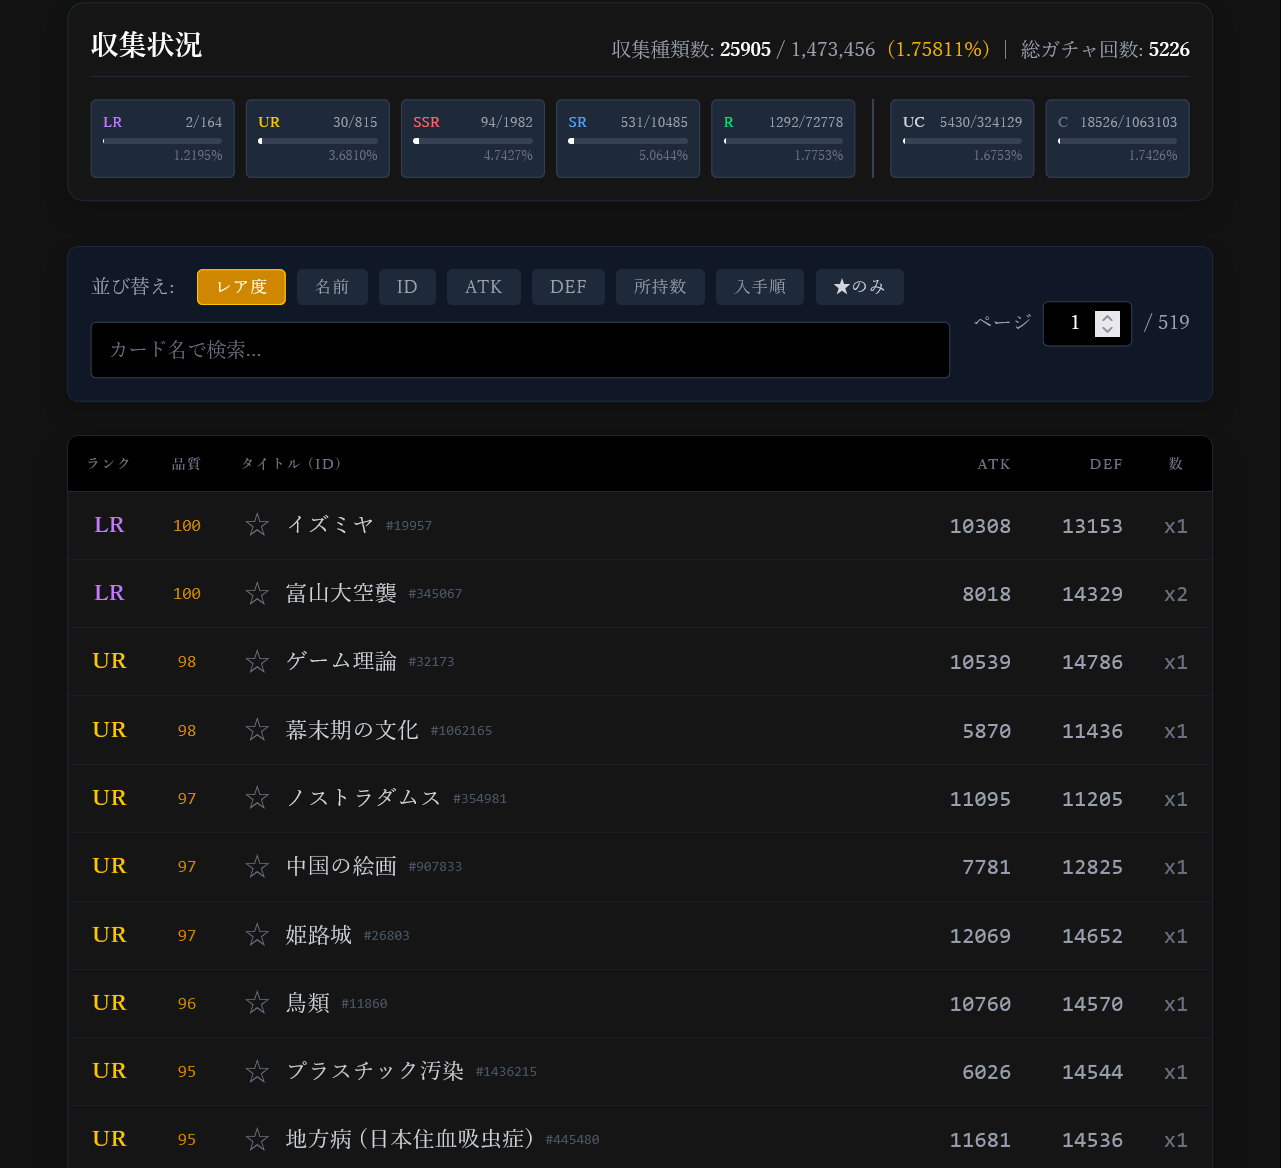Sort by 入手順 order
This screenshot has height=1168, width=1281.
pyautogui.click(x=760, y=287)
